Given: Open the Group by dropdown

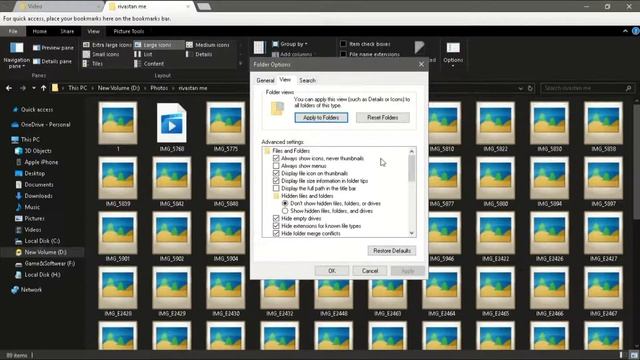Looking at the screenshot, I should (x=290, y=44).
